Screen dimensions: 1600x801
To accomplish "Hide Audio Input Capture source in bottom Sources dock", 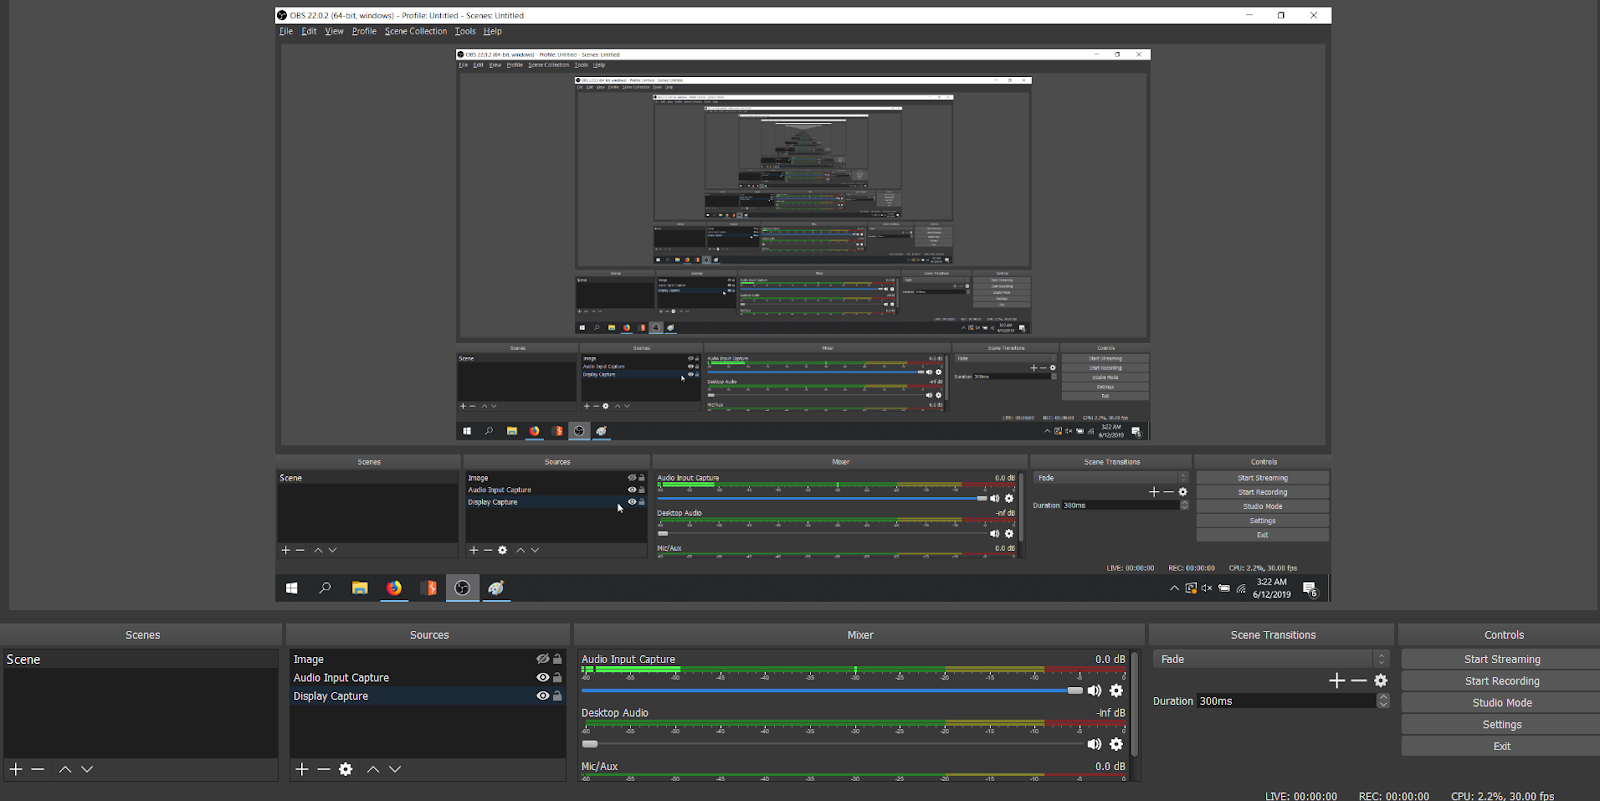I will pyautogui.click(x=542, y=678).
